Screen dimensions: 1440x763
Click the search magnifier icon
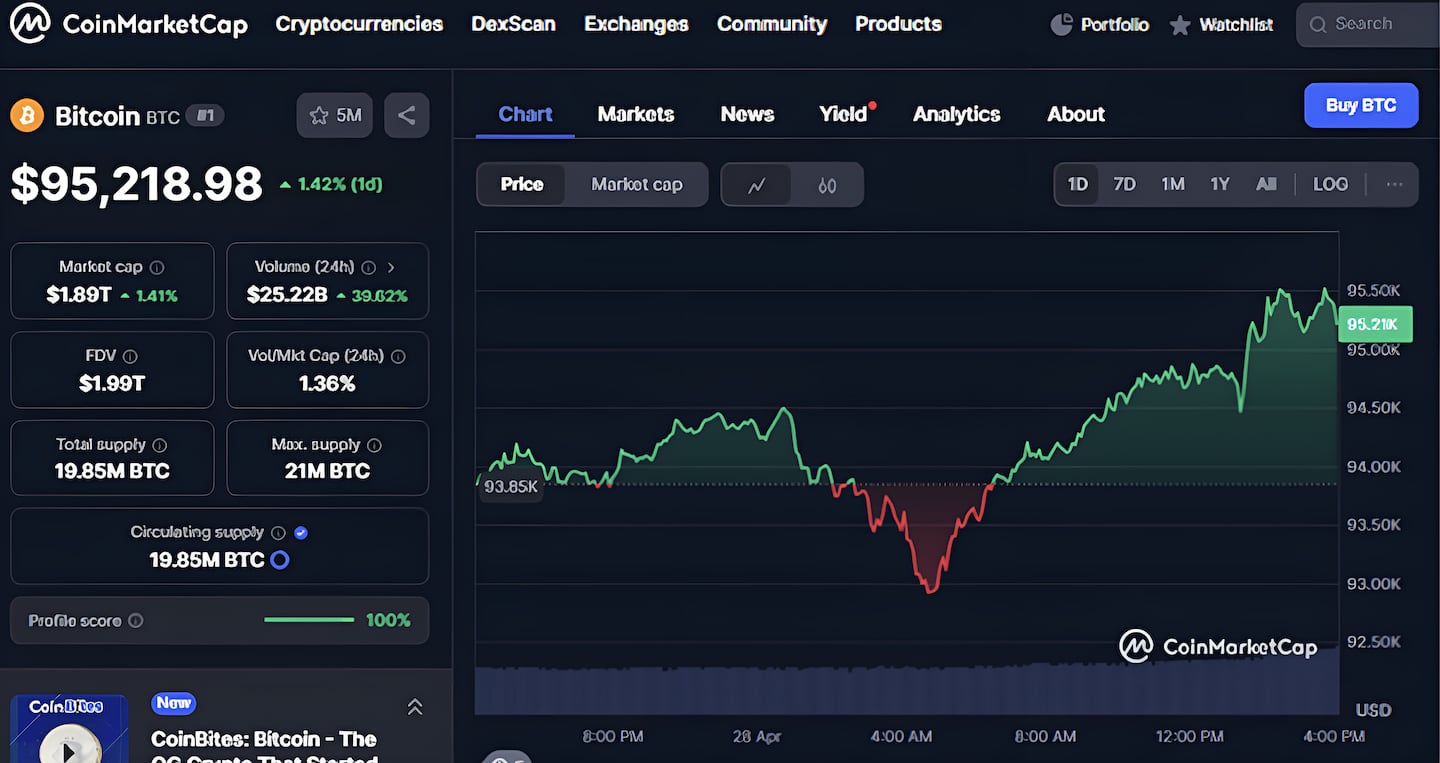click(1318, 24)
